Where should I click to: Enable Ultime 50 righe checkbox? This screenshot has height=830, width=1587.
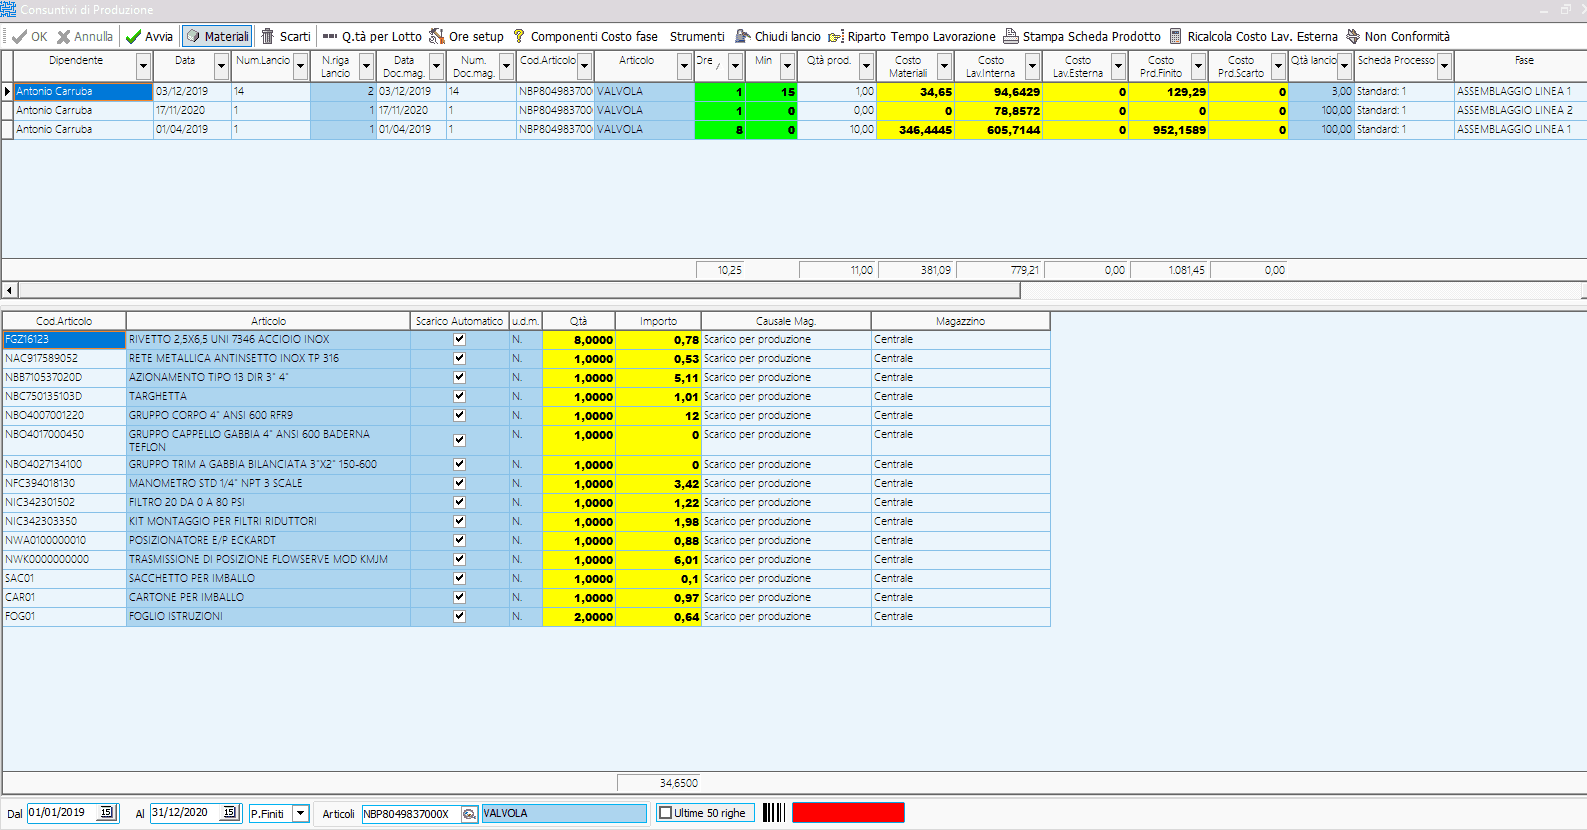[x=666, y=813]
